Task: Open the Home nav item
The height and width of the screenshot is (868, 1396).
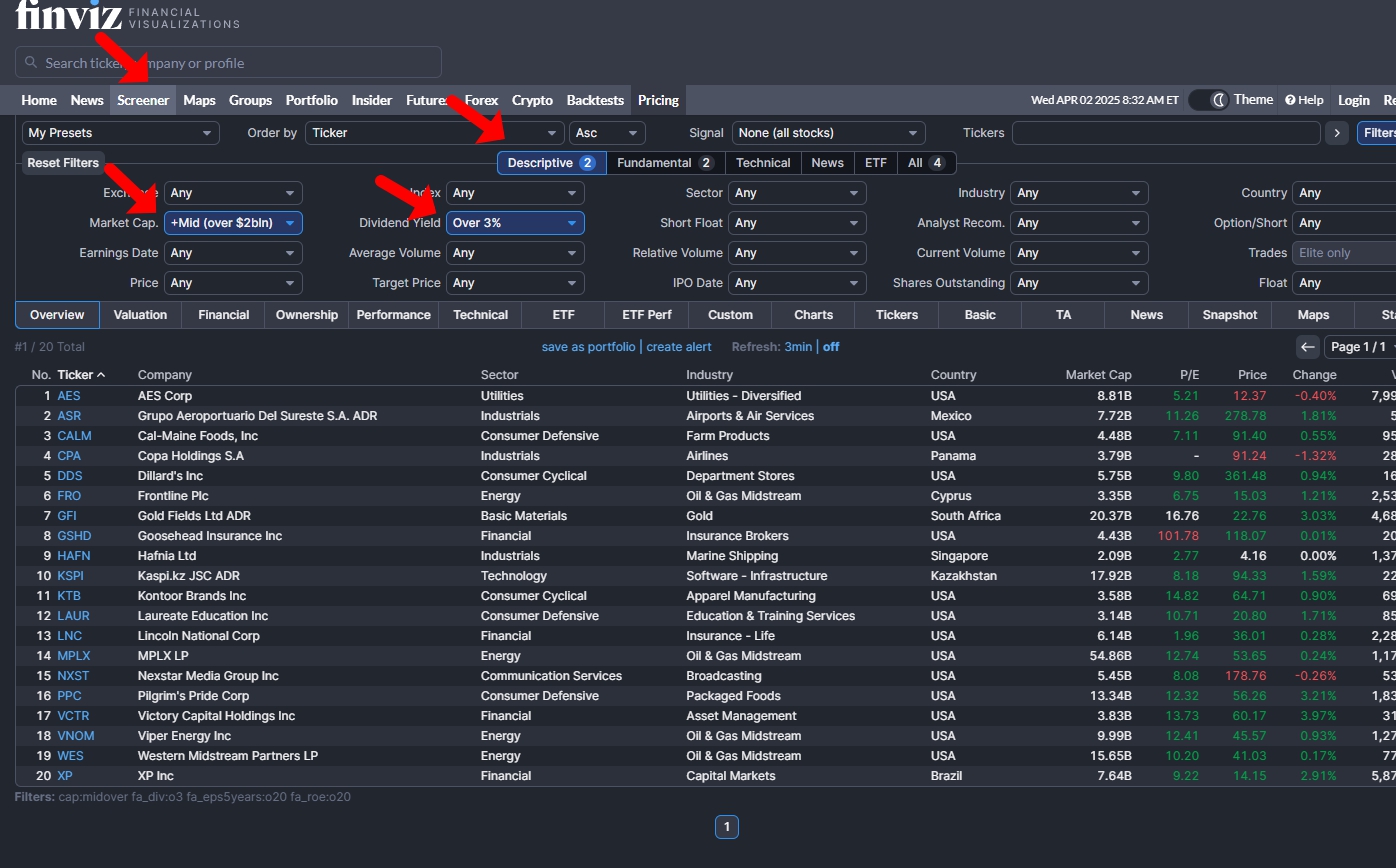Action: 39,100
